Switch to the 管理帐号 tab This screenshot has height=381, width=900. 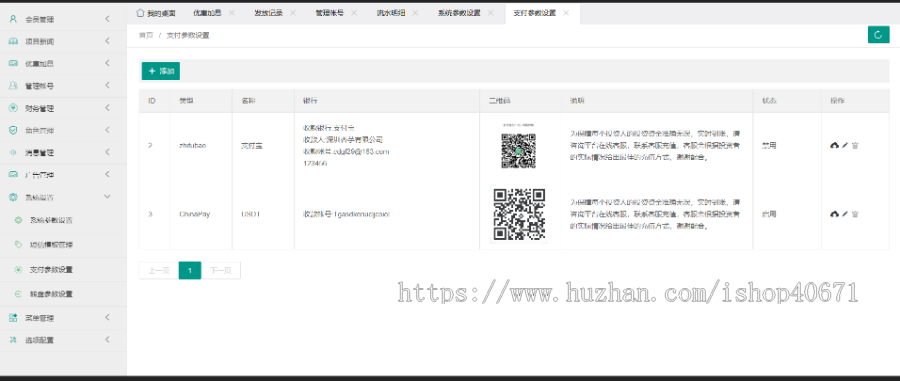(329, 13)
